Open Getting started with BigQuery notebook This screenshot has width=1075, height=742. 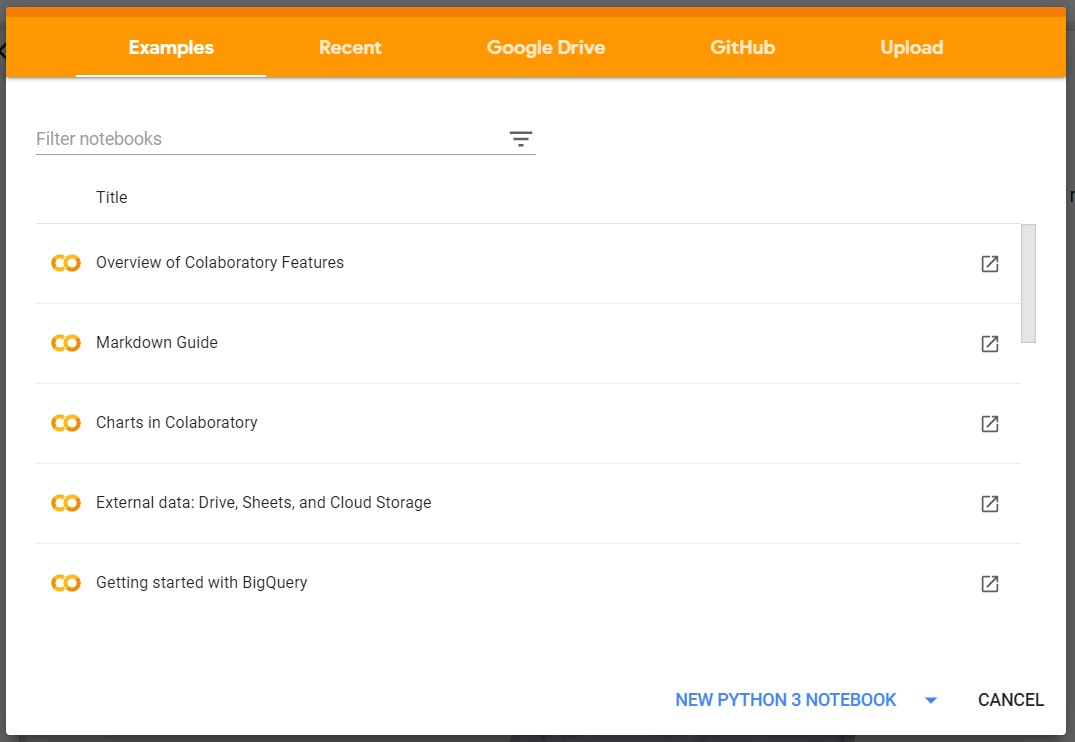click(x=202, y=583)
